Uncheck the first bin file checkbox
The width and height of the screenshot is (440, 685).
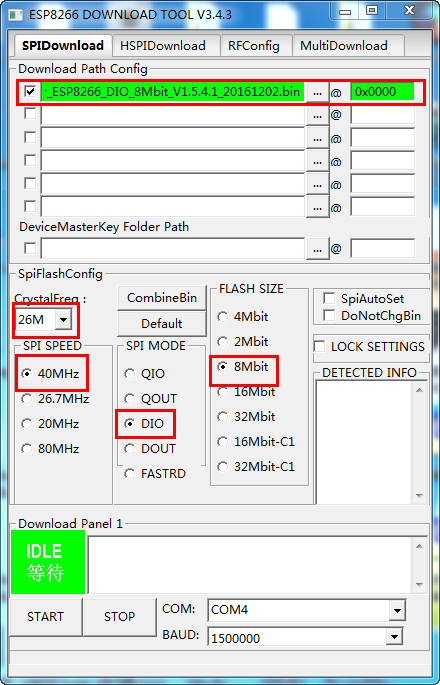pos(30,92)
